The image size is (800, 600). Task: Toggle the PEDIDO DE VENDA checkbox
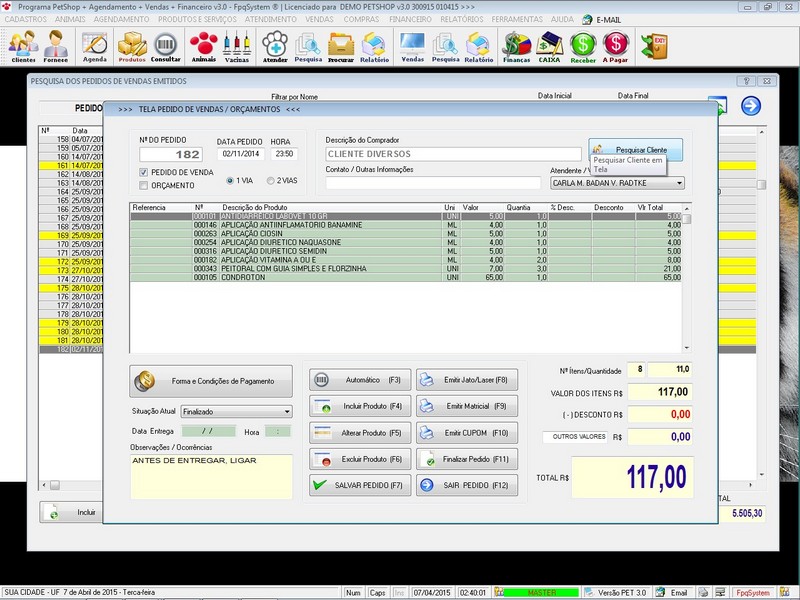point(144,172)
